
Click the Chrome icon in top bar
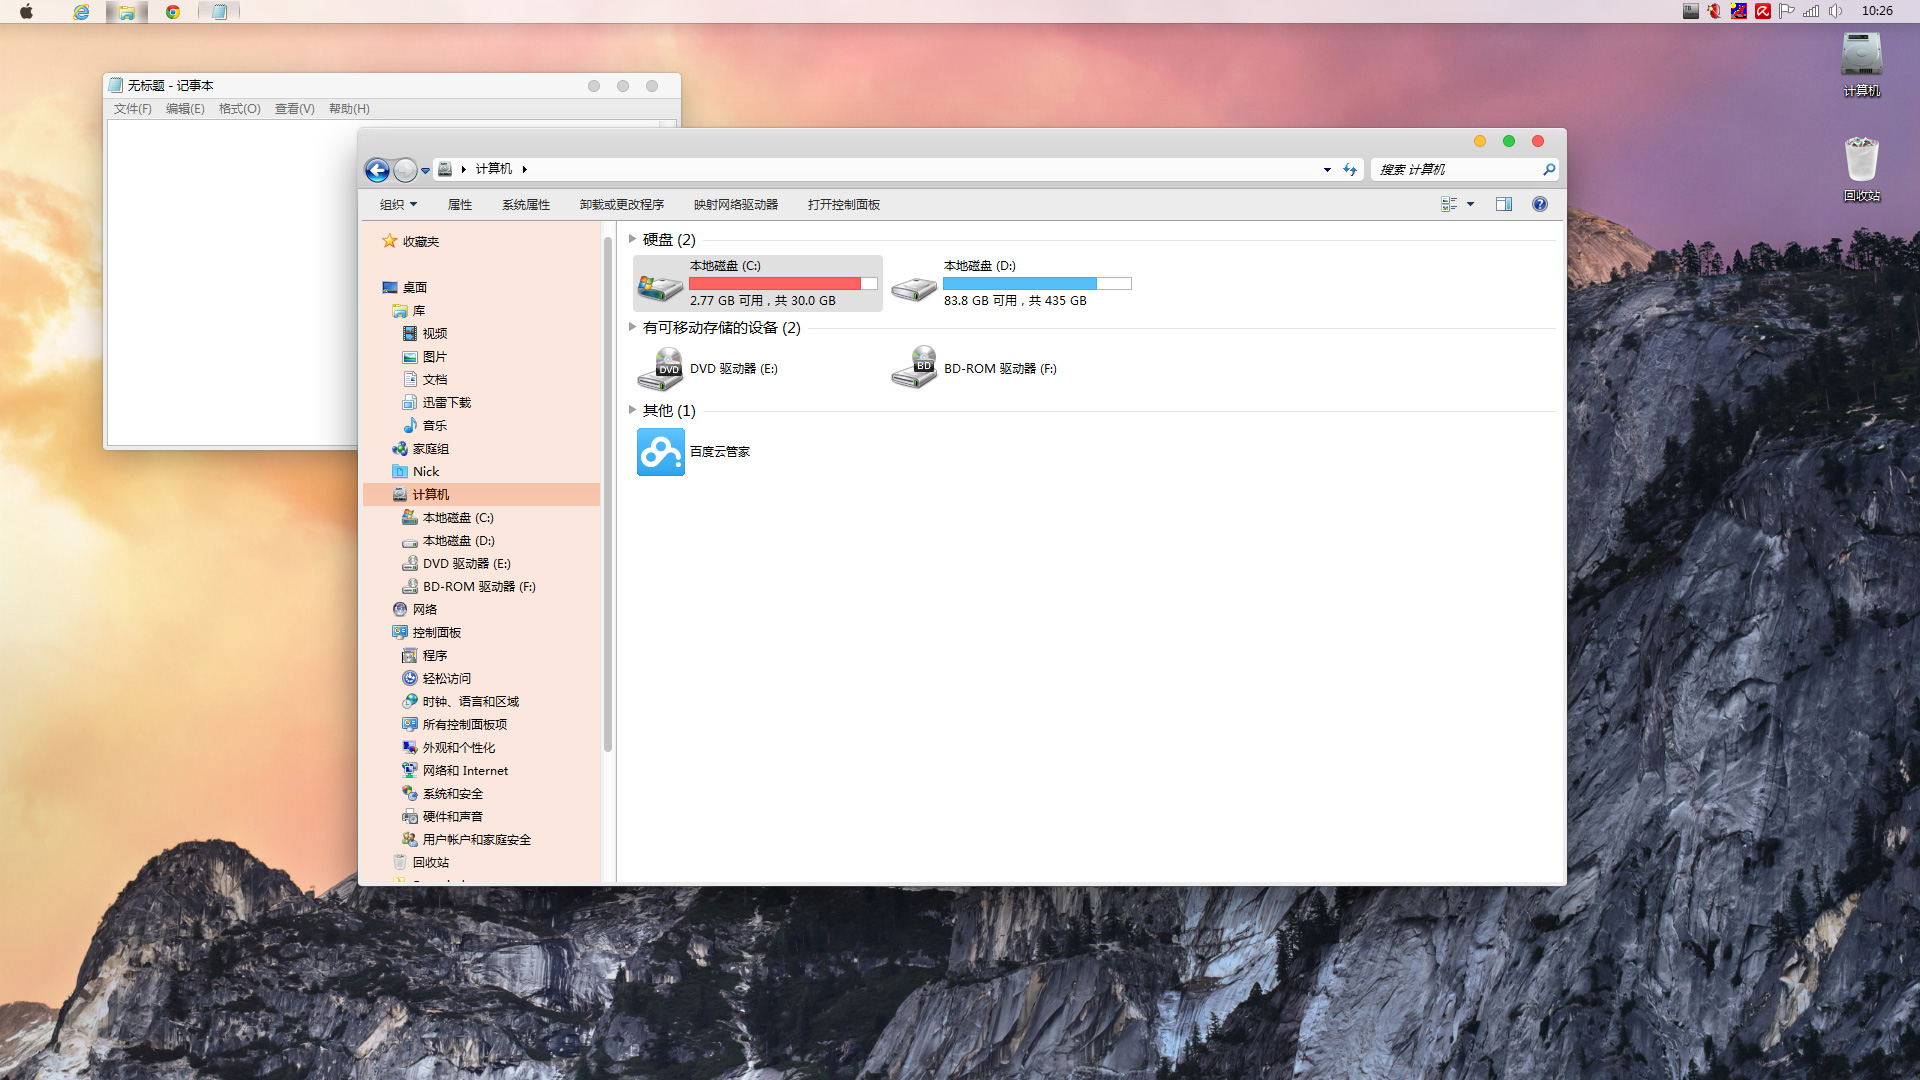173,12
